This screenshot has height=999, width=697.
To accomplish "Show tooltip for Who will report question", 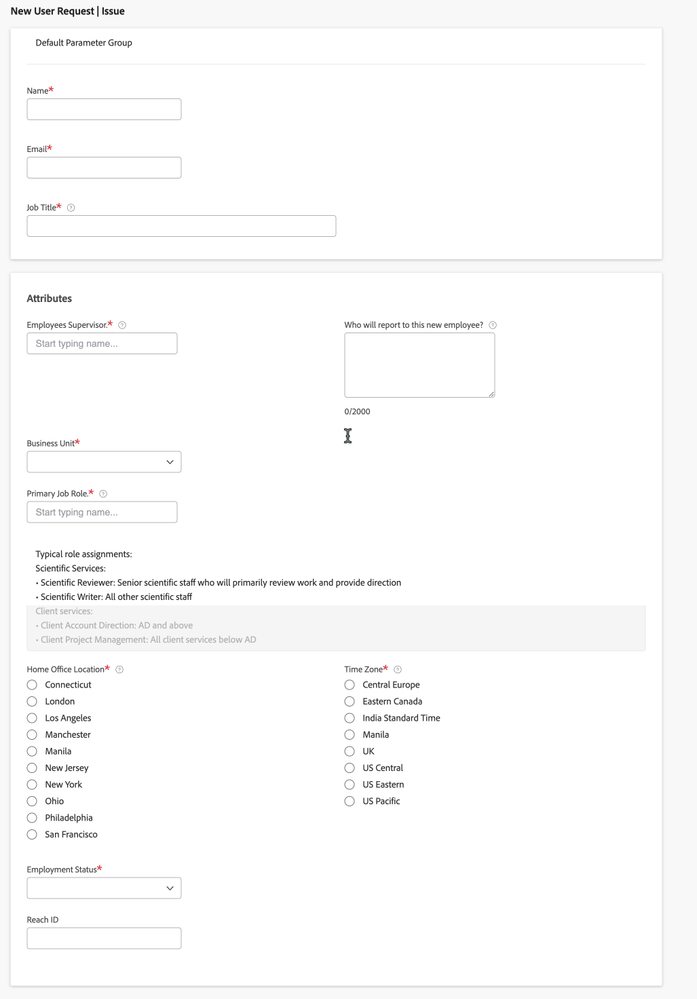I will click(492, 325).
